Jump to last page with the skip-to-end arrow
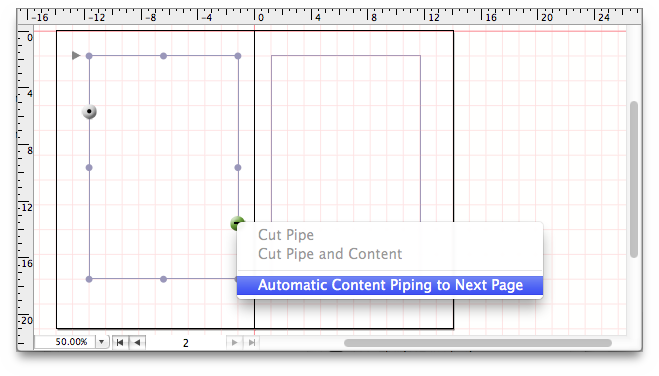Viewport: 659px width, 376px height. tap(251, 342)
